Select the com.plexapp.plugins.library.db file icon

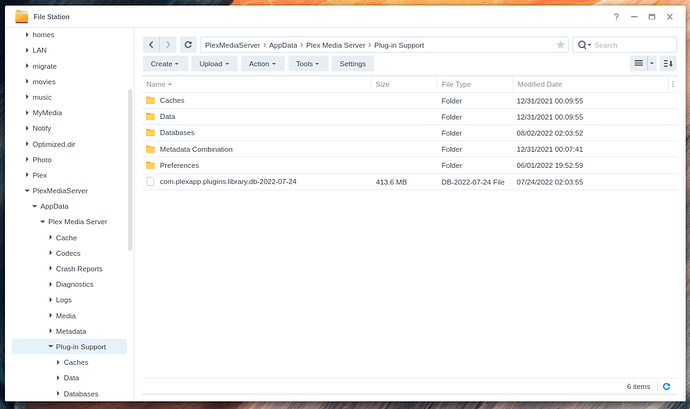click(x=150, y=181)
